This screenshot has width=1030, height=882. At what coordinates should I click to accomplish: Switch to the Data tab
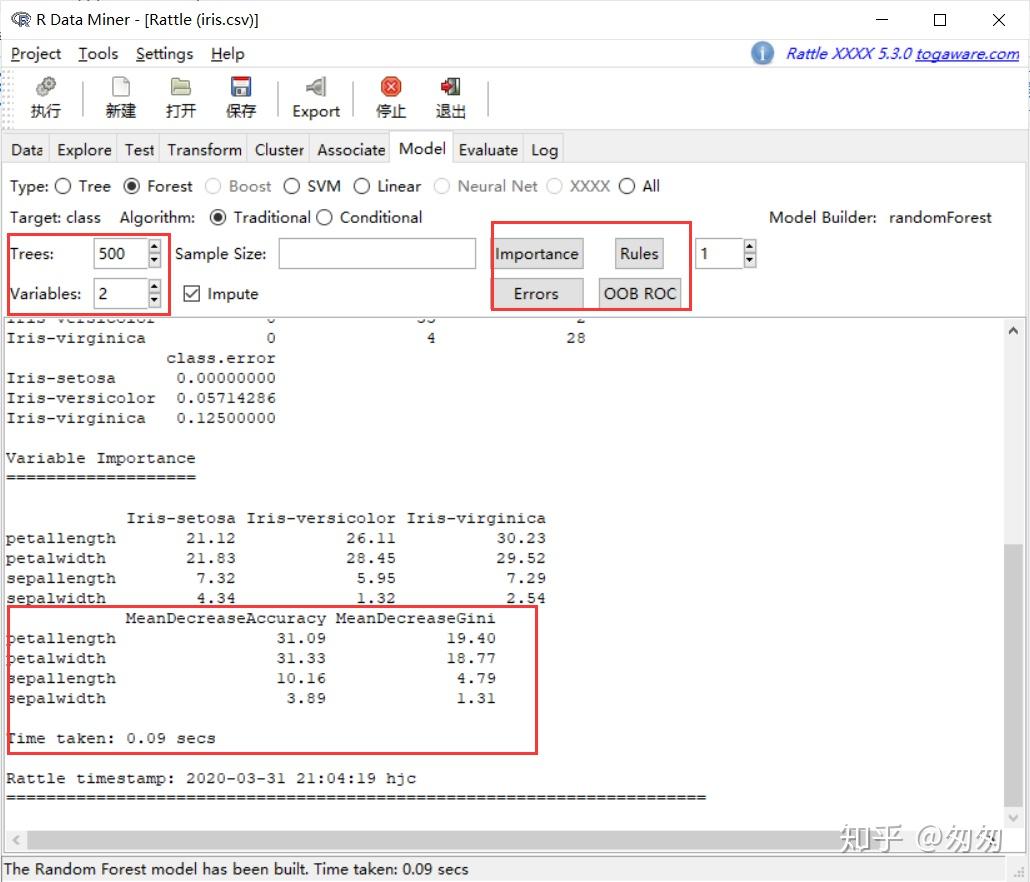27,150
